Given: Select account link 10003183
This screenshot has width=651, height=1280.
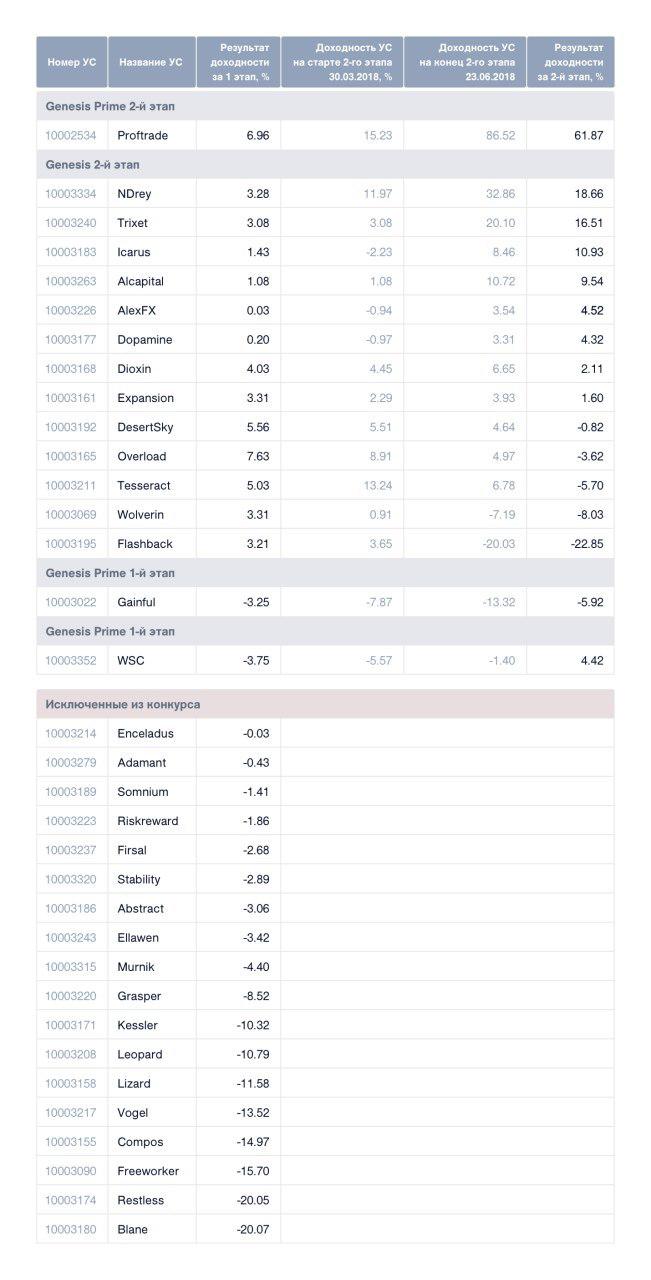Looking at the screenshot, I should 70,252.
